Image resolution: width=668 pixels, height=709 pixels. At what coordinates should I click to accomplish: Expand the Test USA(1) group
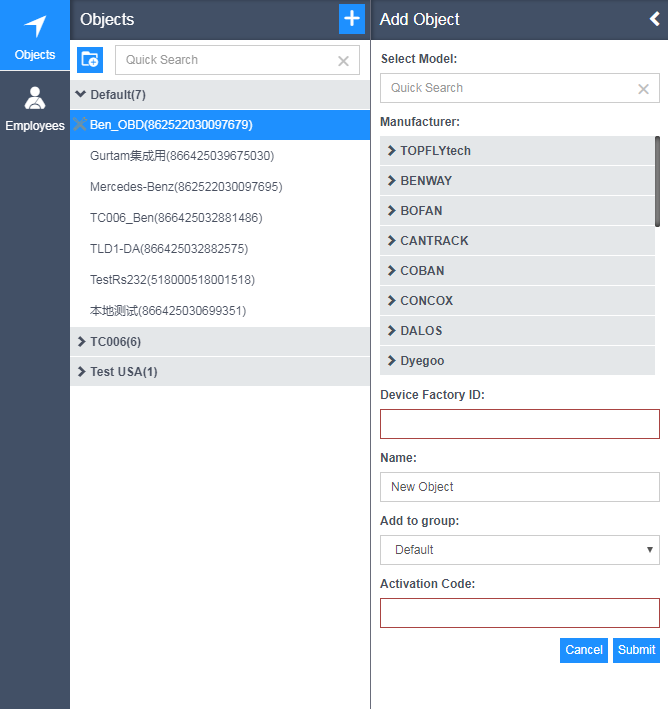tap(220, 372)
